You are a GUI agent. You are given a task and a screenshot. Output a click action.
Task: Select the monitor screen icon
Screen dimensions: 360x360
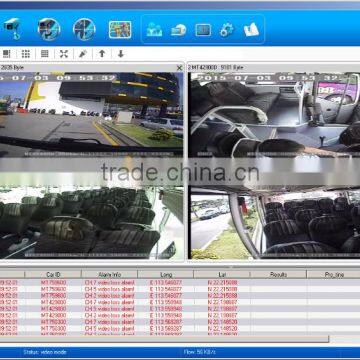coord(203,30)
